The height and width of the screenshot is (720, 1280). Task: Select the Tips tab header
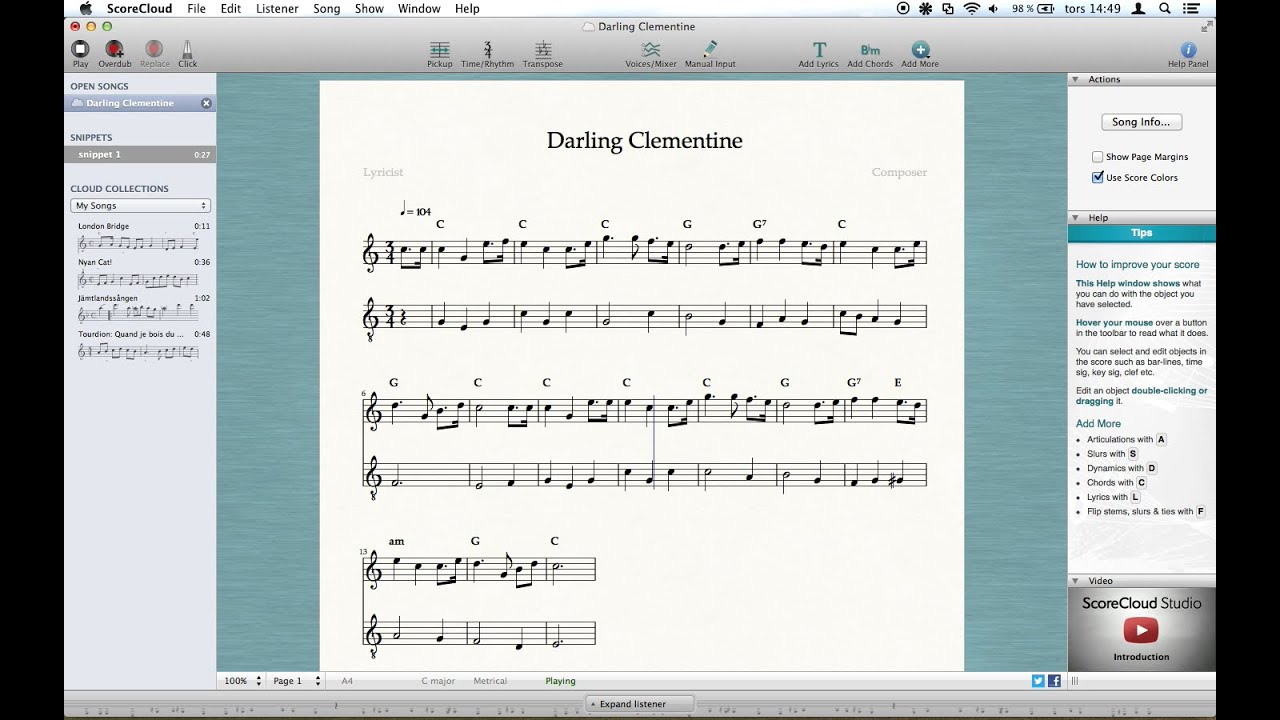click(x=1141, y=233)
